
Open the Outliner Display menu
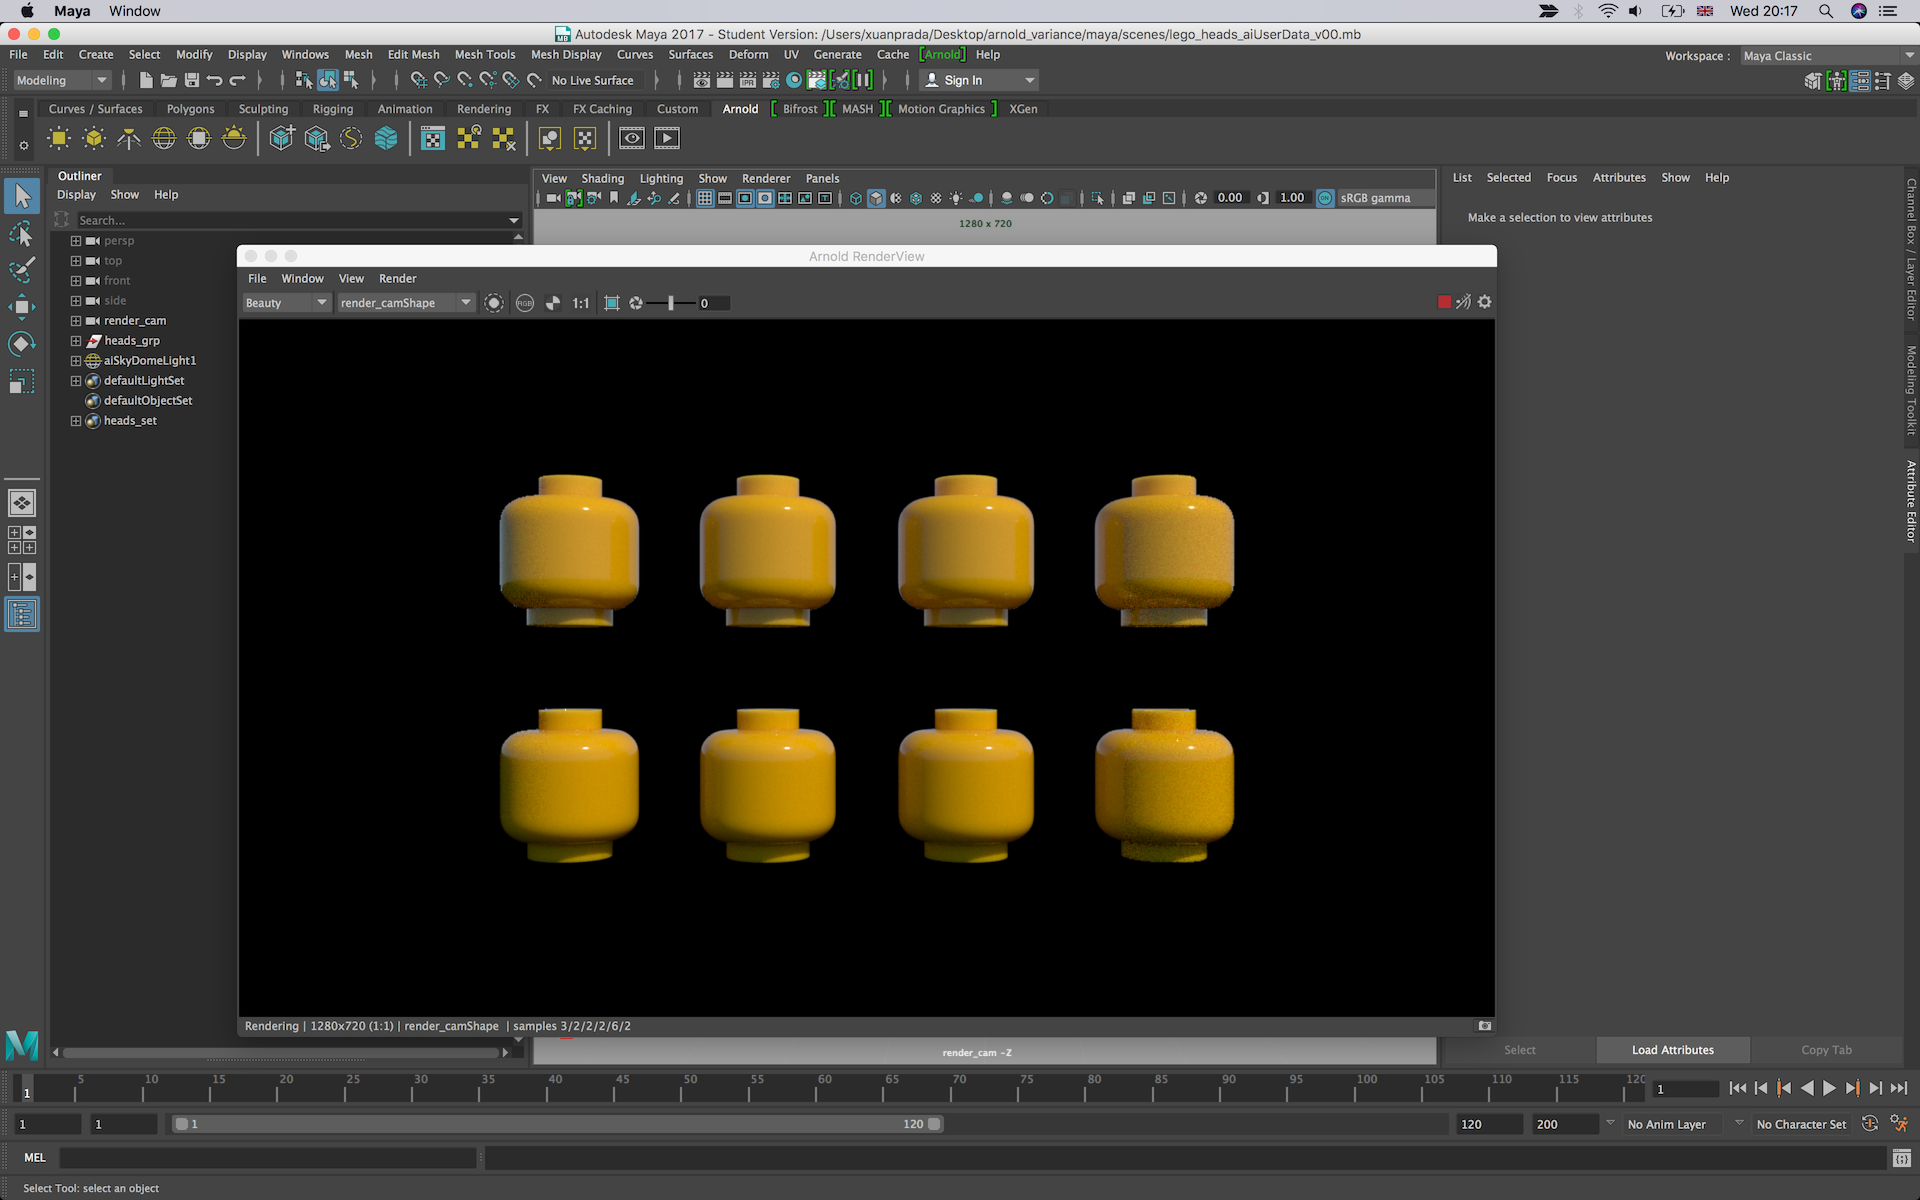click(76, 195)
